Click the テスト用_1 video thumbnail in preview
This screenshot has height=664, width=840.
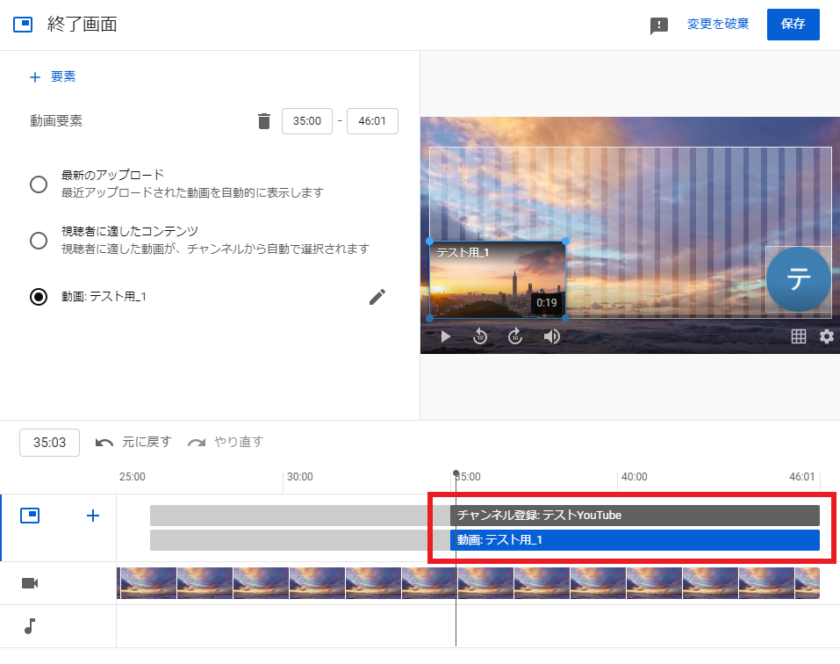497,280
